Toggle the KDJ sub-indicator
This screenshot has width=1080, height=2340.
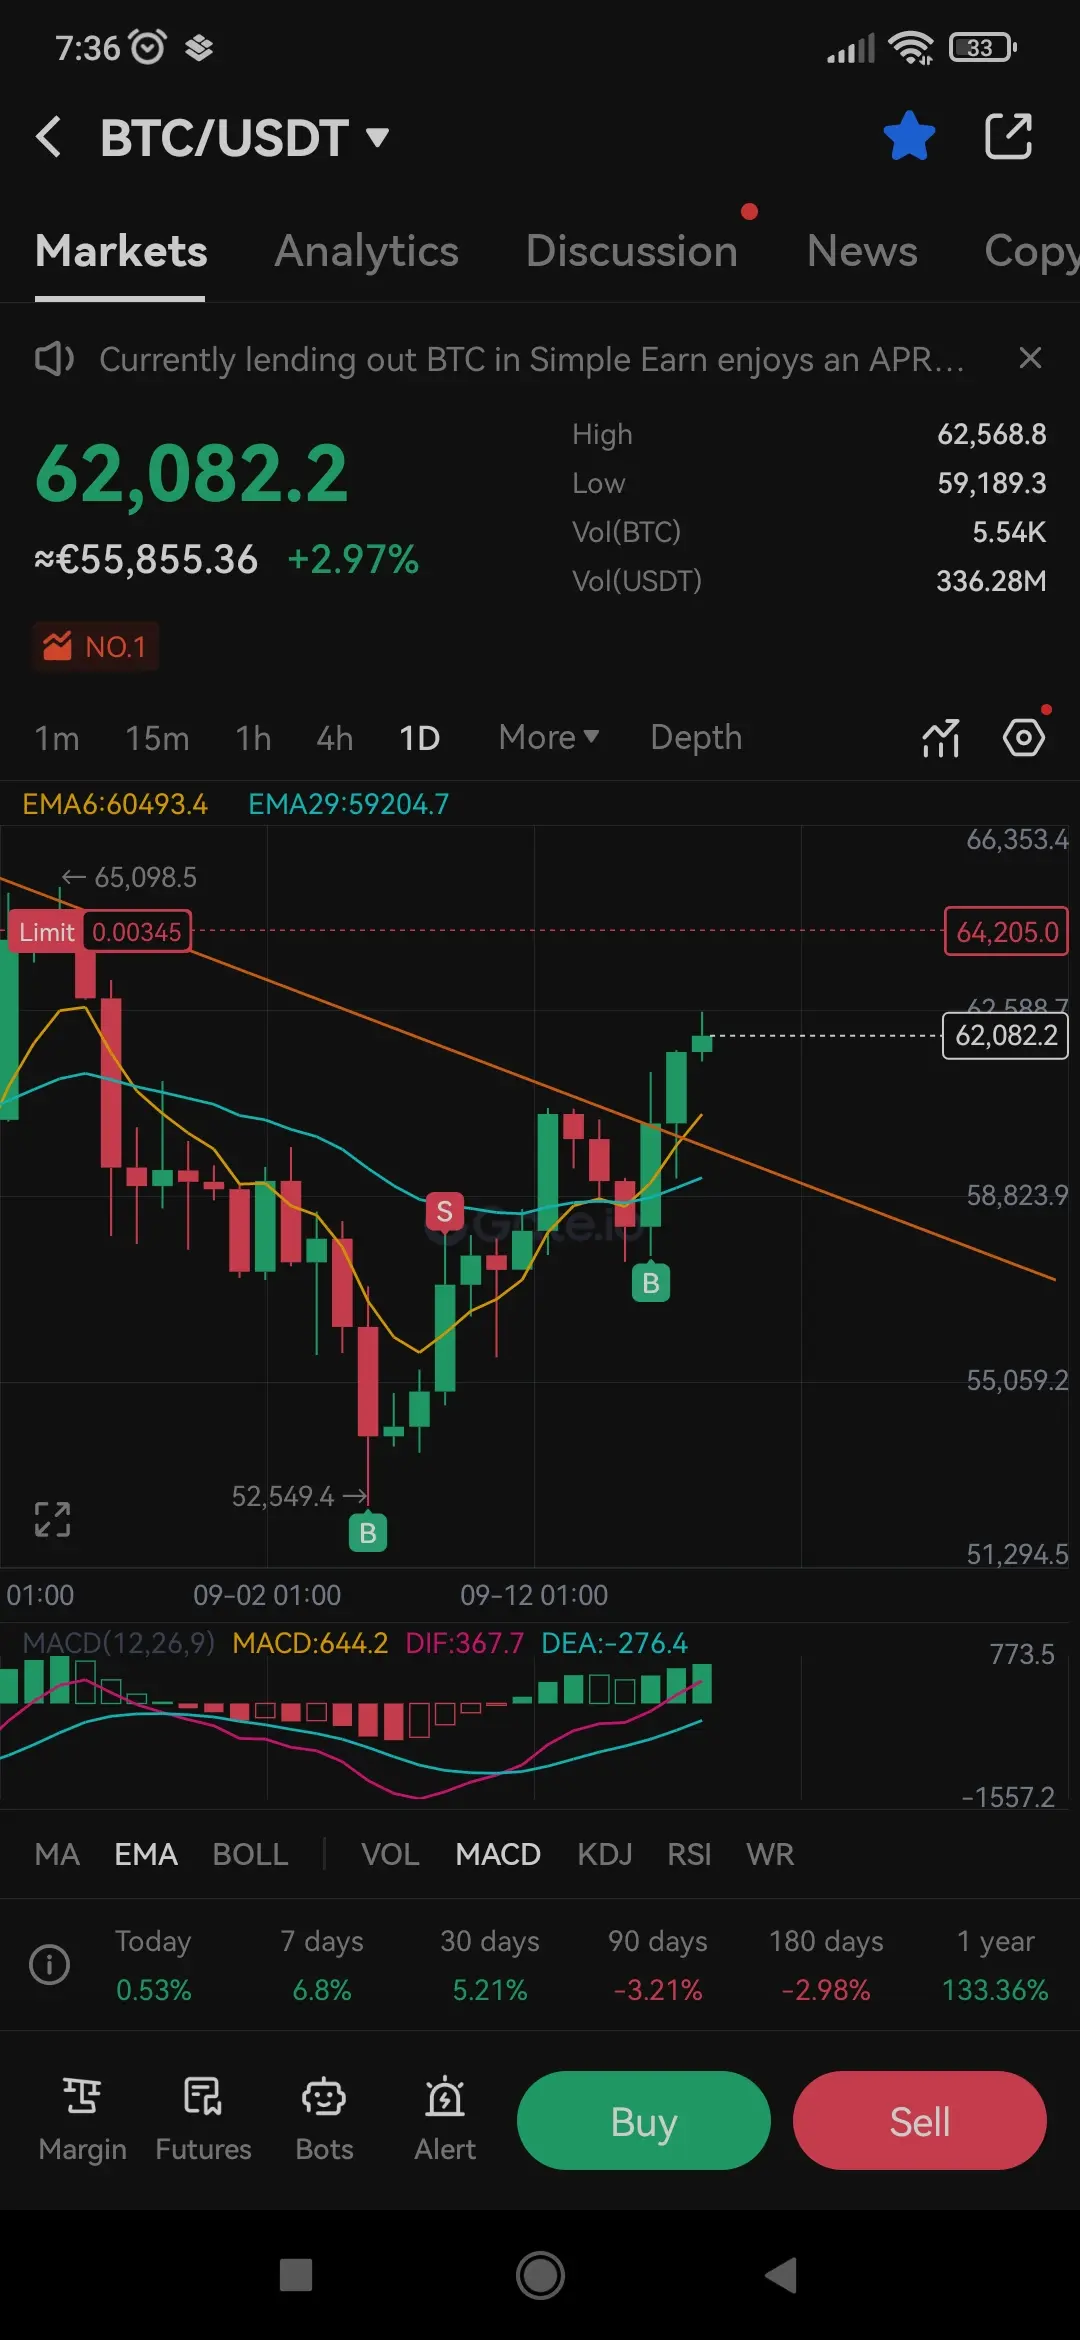[x=605, y=1854]
